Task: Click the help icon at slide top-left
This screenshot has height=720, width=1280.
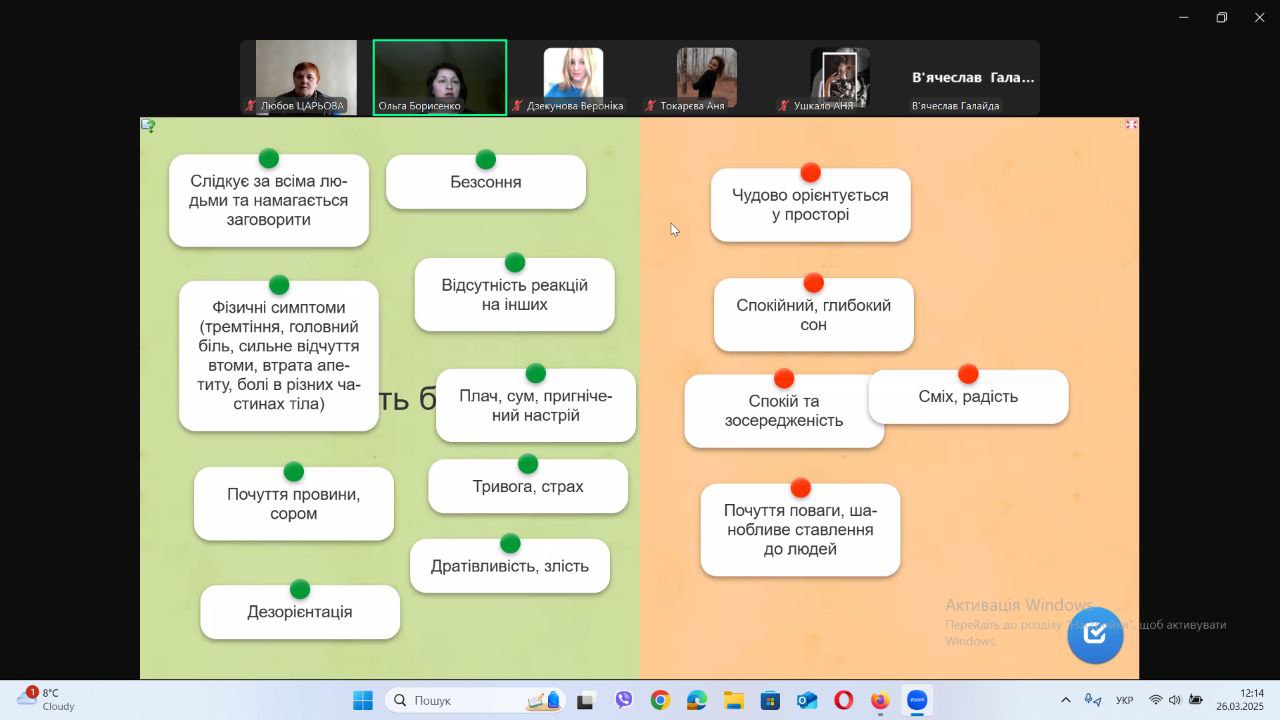Action: (x=148, y=126)
